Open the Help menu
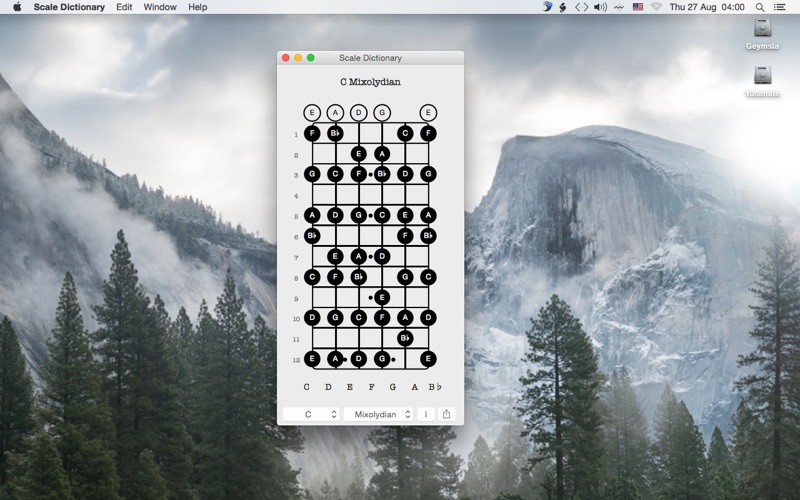800x500 pixels. coord(198,7)
